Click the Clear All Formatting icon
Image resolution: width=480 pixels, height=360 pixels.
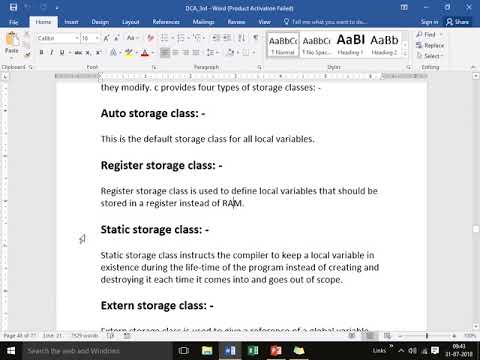(x=150, y=38)
